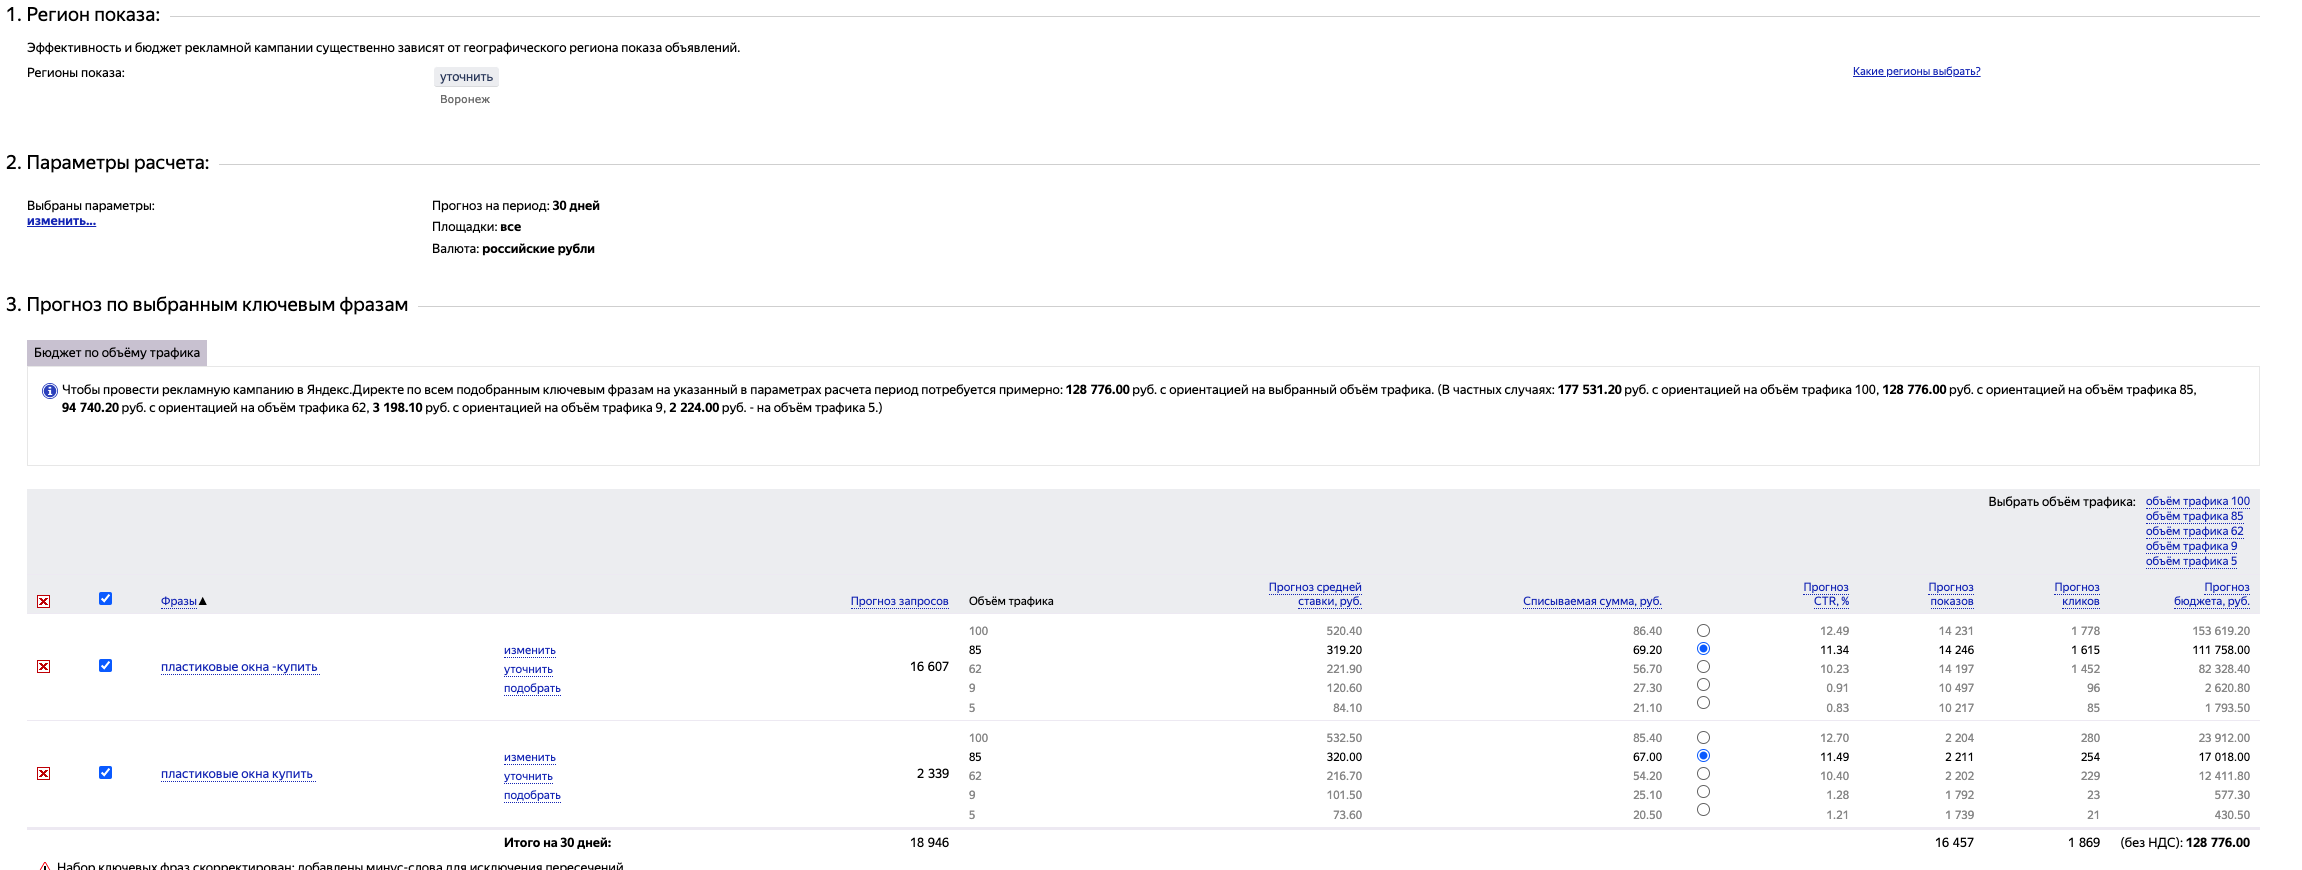2302x870 pixels.
Task: Sort the table by 'Фразы' column
Action: (179, 601)
